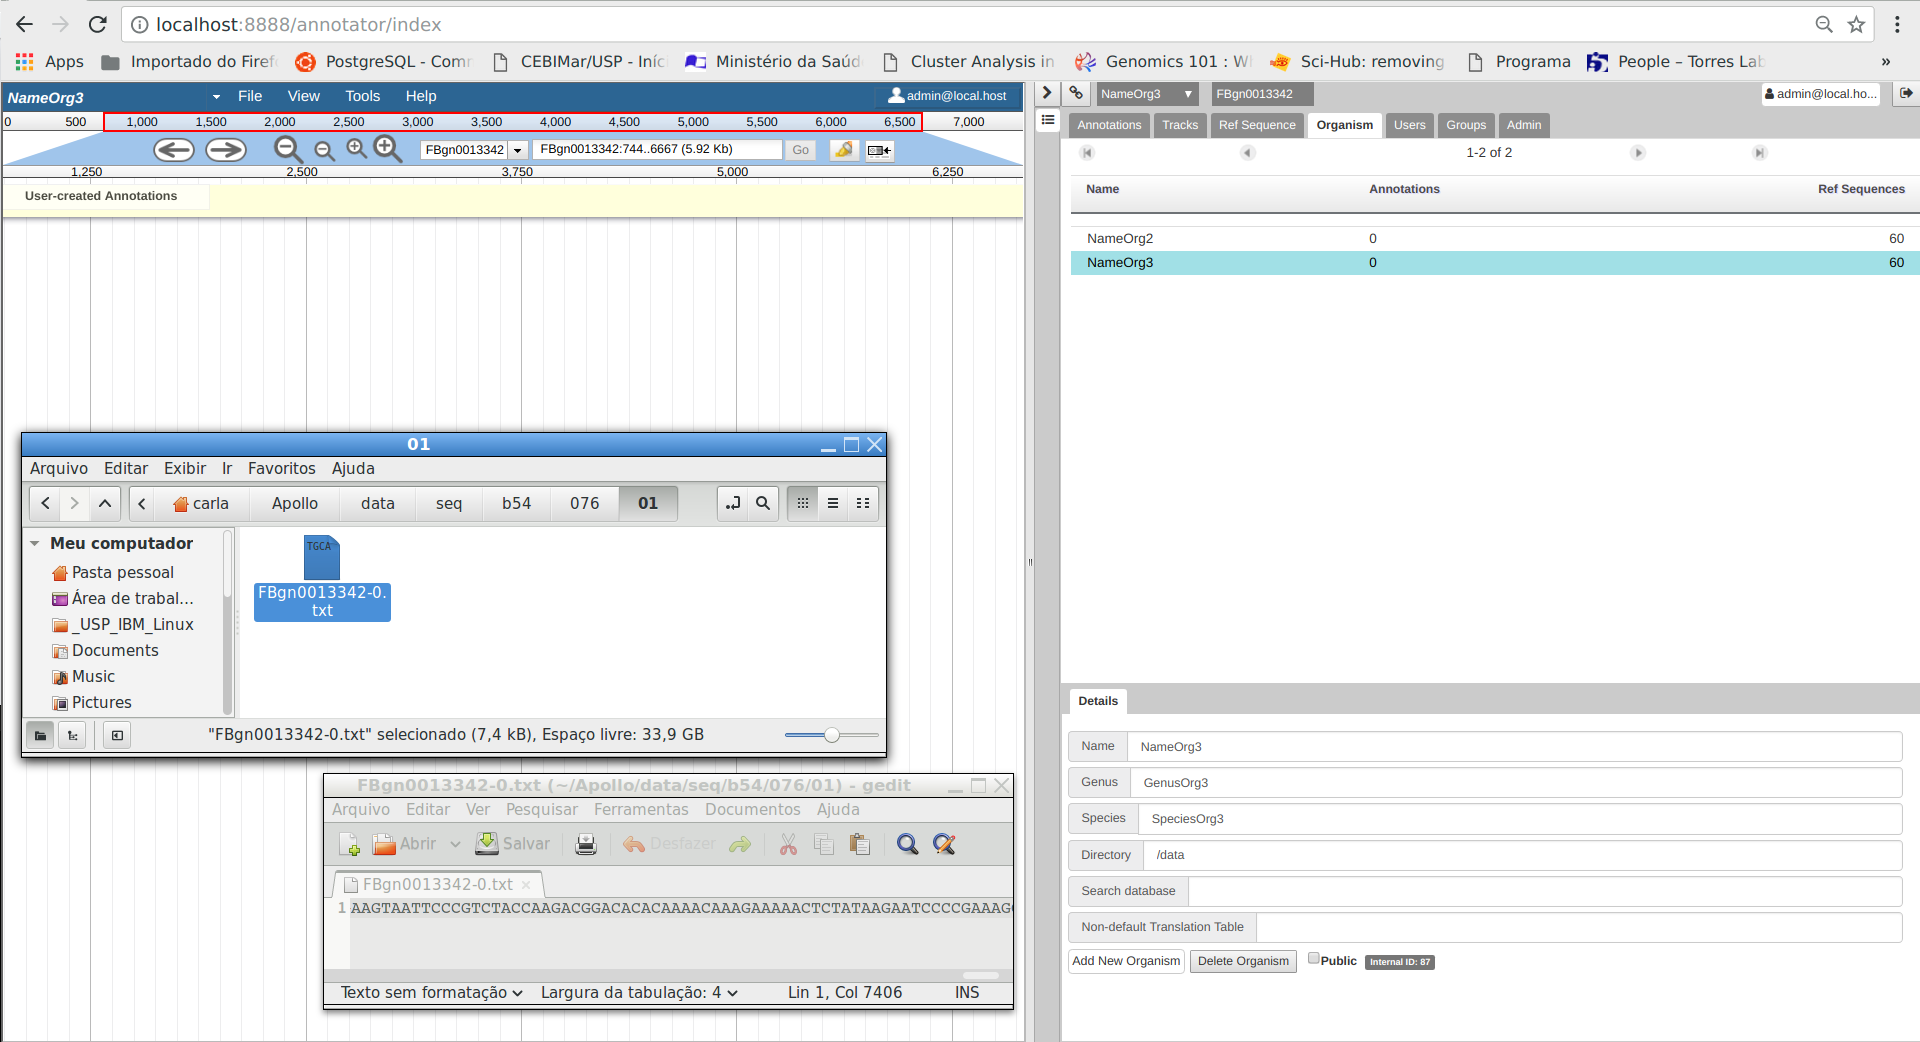Click the Search icon in gedit toolbar
The width and height of the screenshot is (1920, 1042).
coord(907,844)
